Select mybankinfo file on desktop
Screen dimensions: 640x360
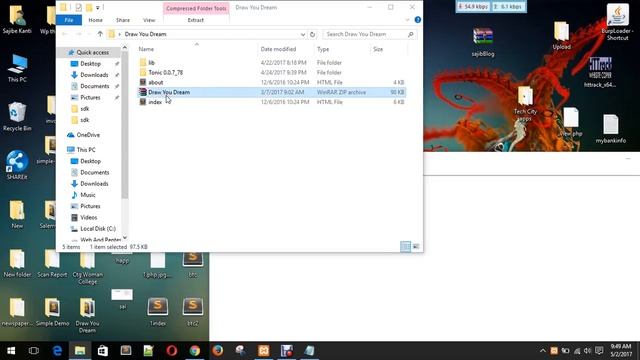click(611, 129)
